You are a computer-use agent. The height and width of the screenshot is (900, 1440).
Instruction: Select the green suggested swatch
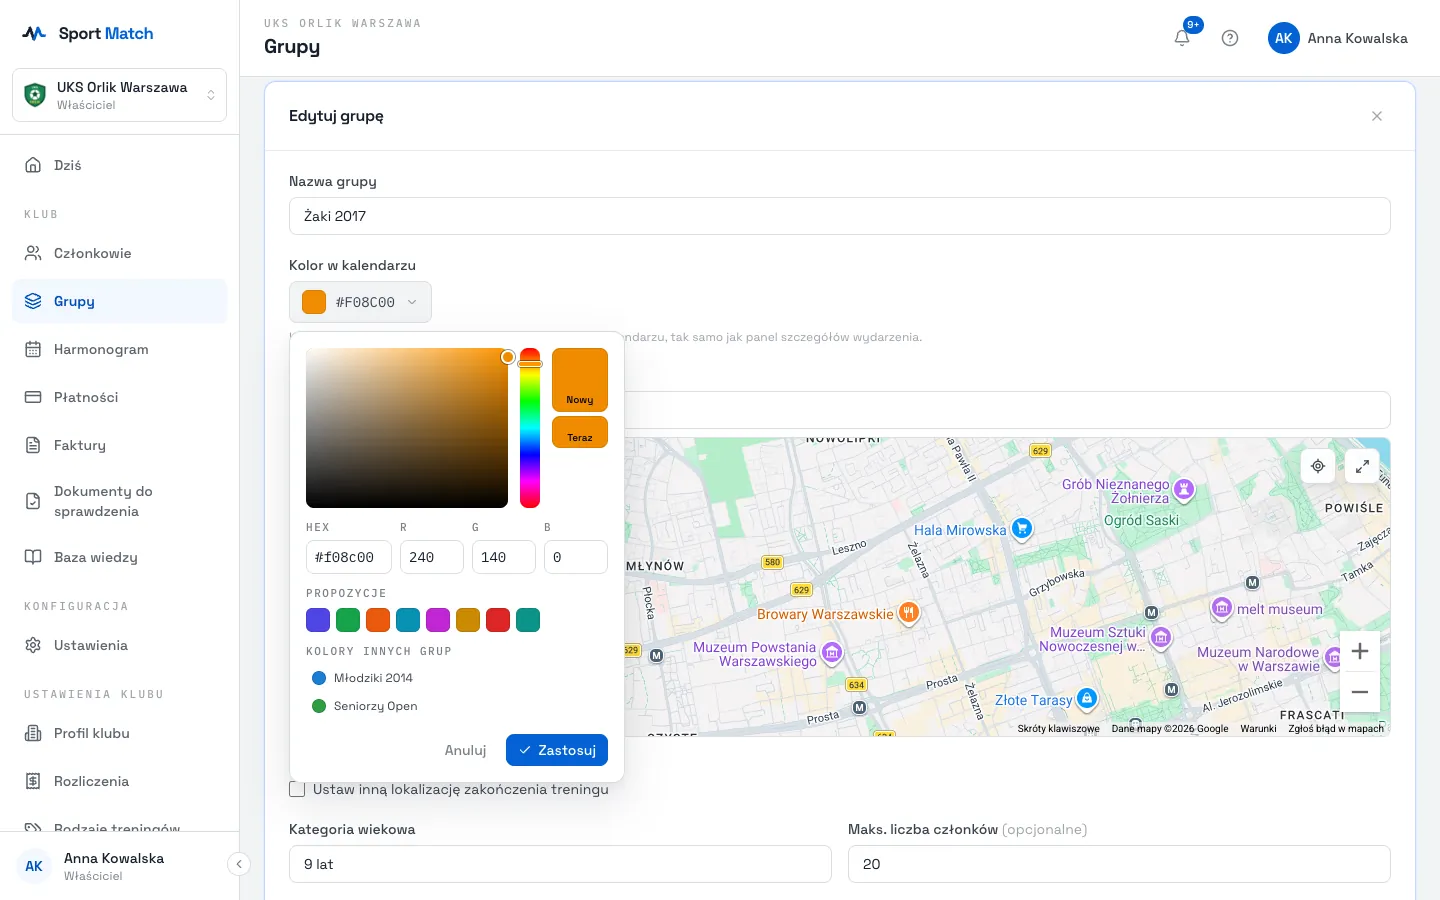tap(348, 620)
